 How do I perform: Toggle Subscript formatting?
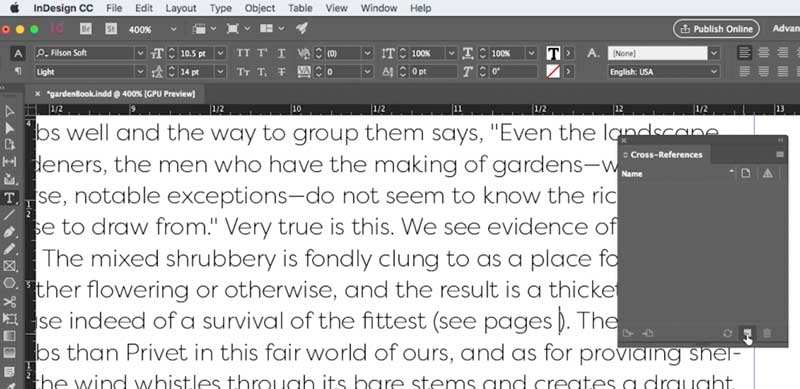(x=262, y=72)
